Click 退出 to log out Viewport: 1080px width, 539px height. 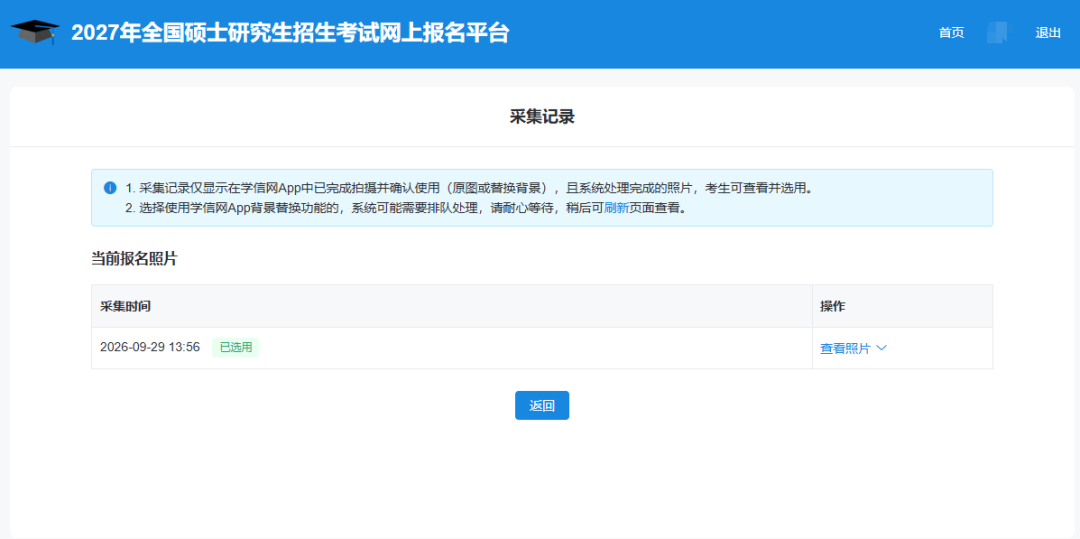point(1048,33)
